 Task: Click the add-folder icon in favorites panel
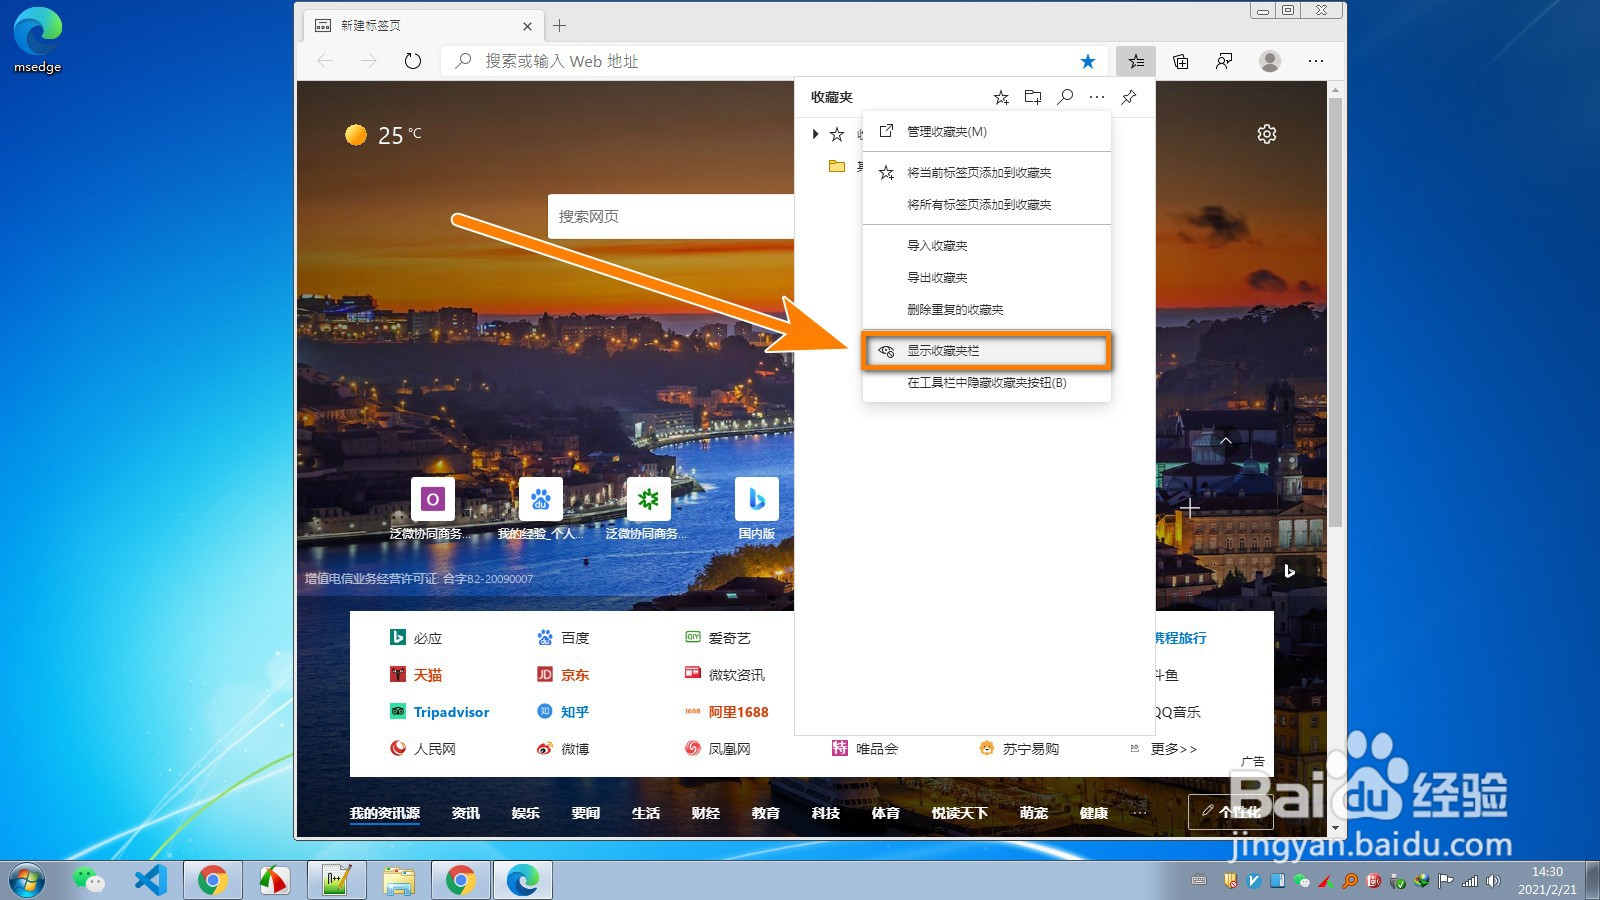point(1033,97)
